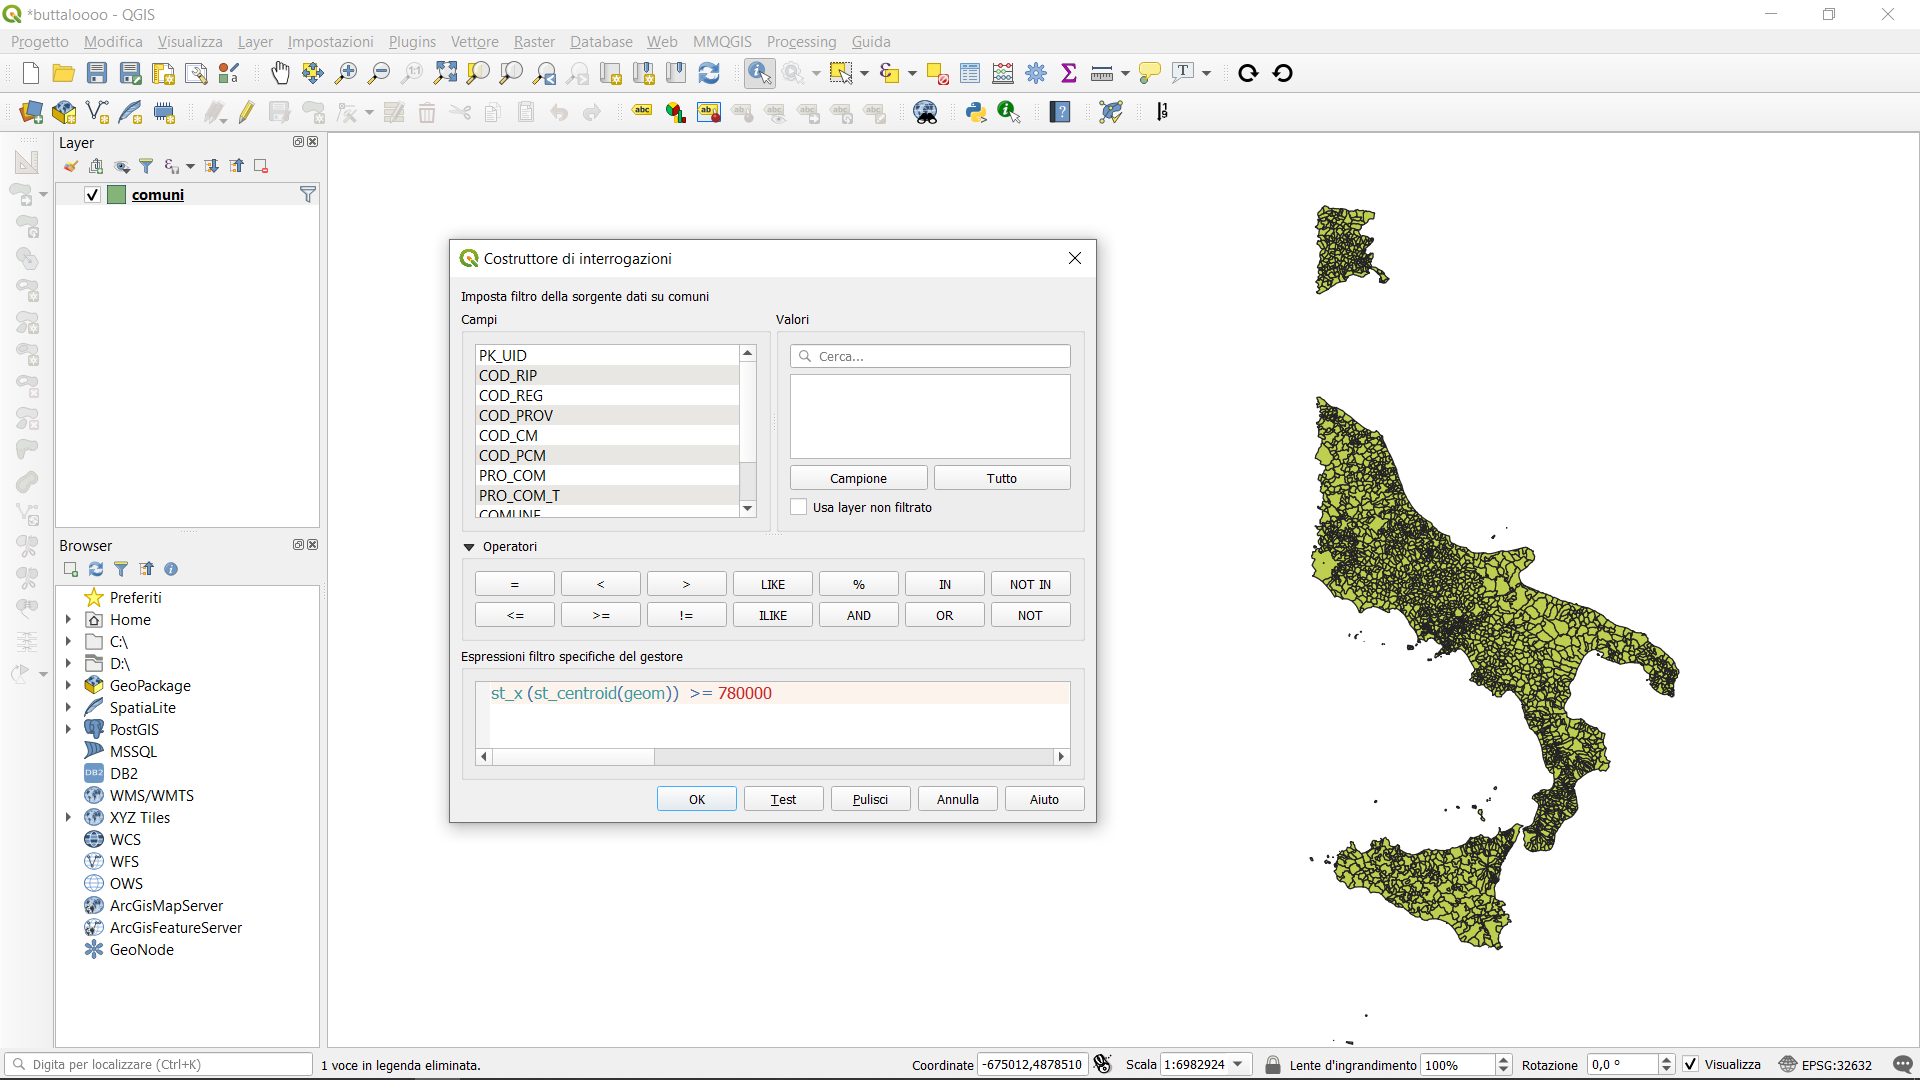The width and height of the screenshot is (1920, 1080).
Task: Click the Statistical Summary sigma icon
Action: [x=1068, y=73]
